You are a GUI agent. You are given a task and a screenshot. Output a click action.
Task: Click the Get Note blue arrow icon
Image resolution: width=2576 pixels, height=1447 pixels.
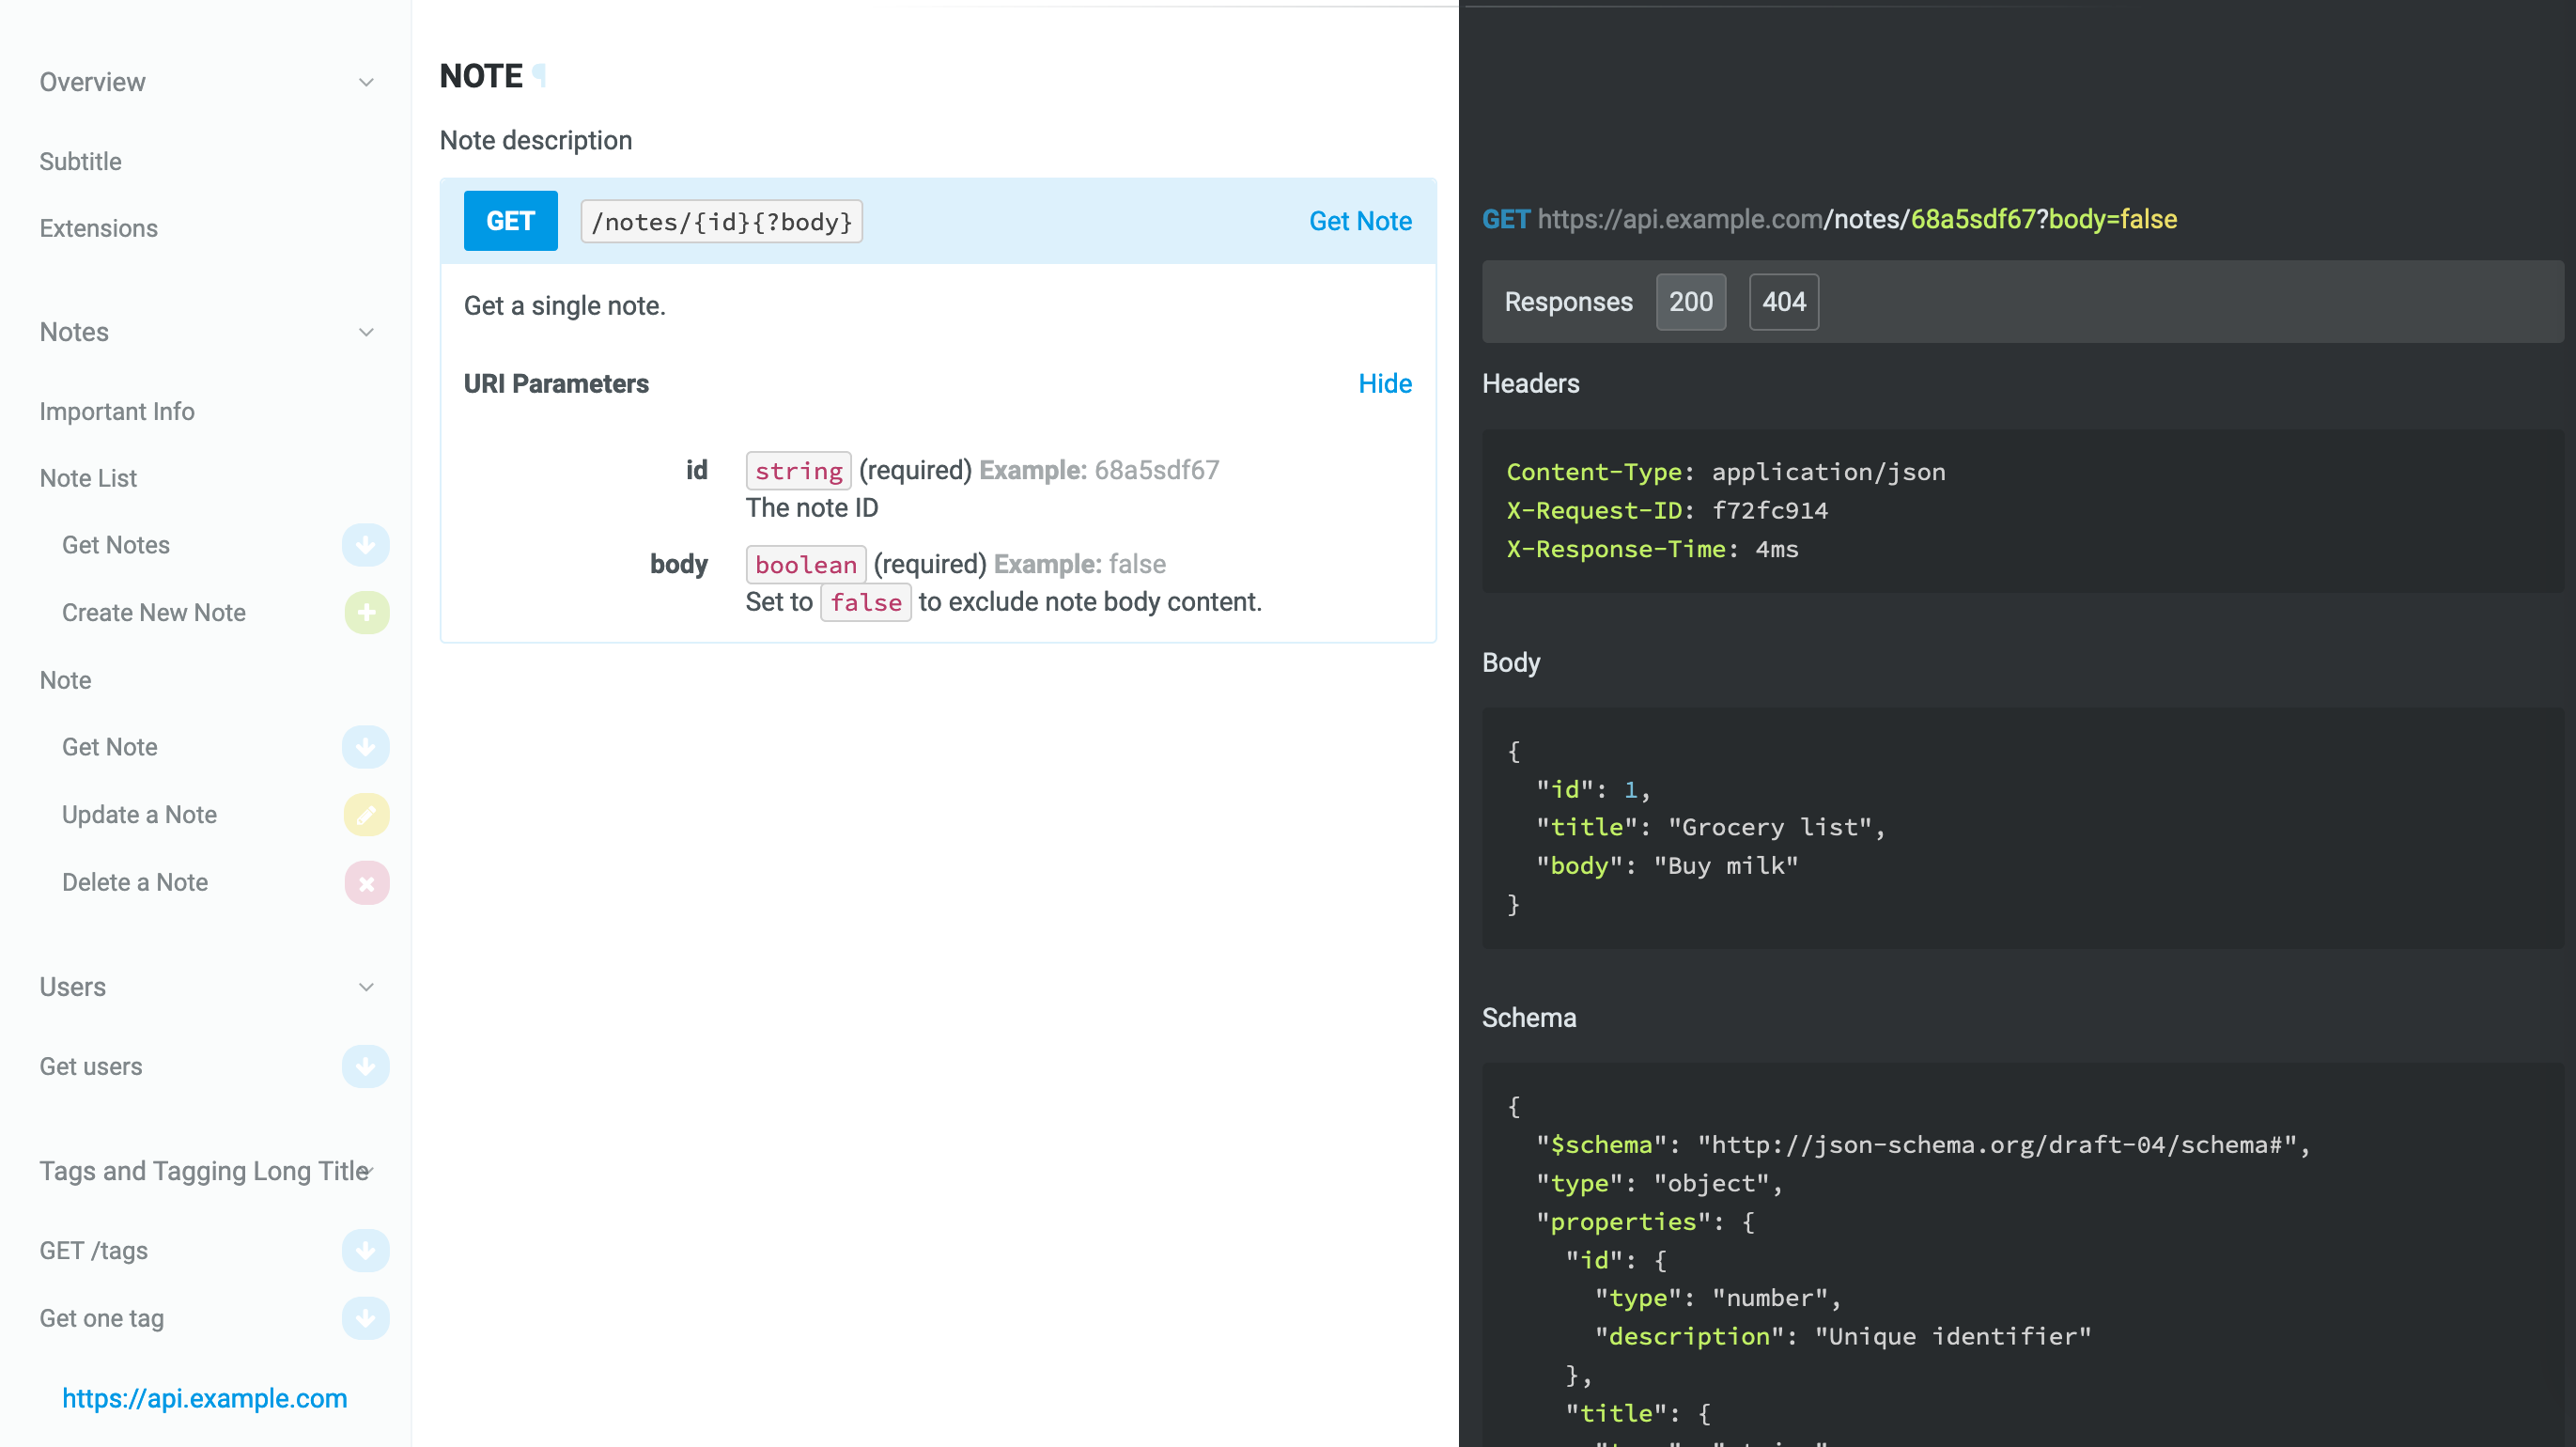pyautogui.click(x=365, y=747)
